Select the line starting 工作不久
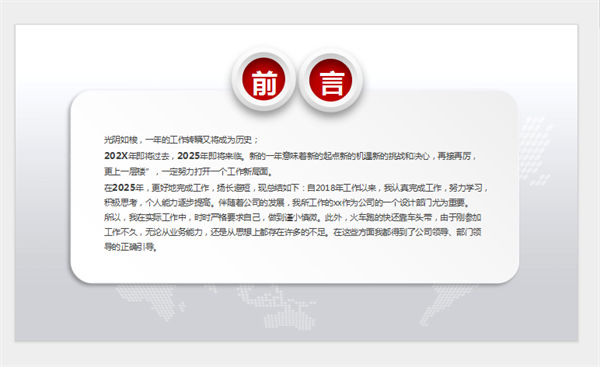 (x=293, y=232)
